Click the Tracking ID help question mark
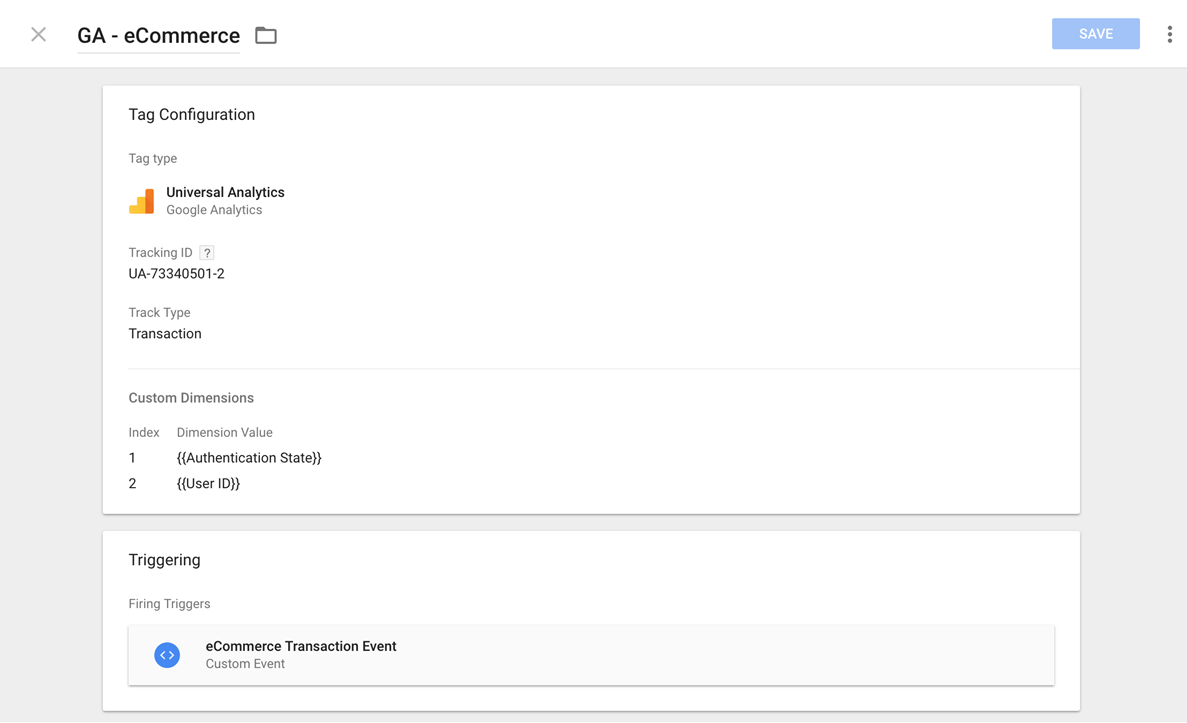 coord(207,253)
